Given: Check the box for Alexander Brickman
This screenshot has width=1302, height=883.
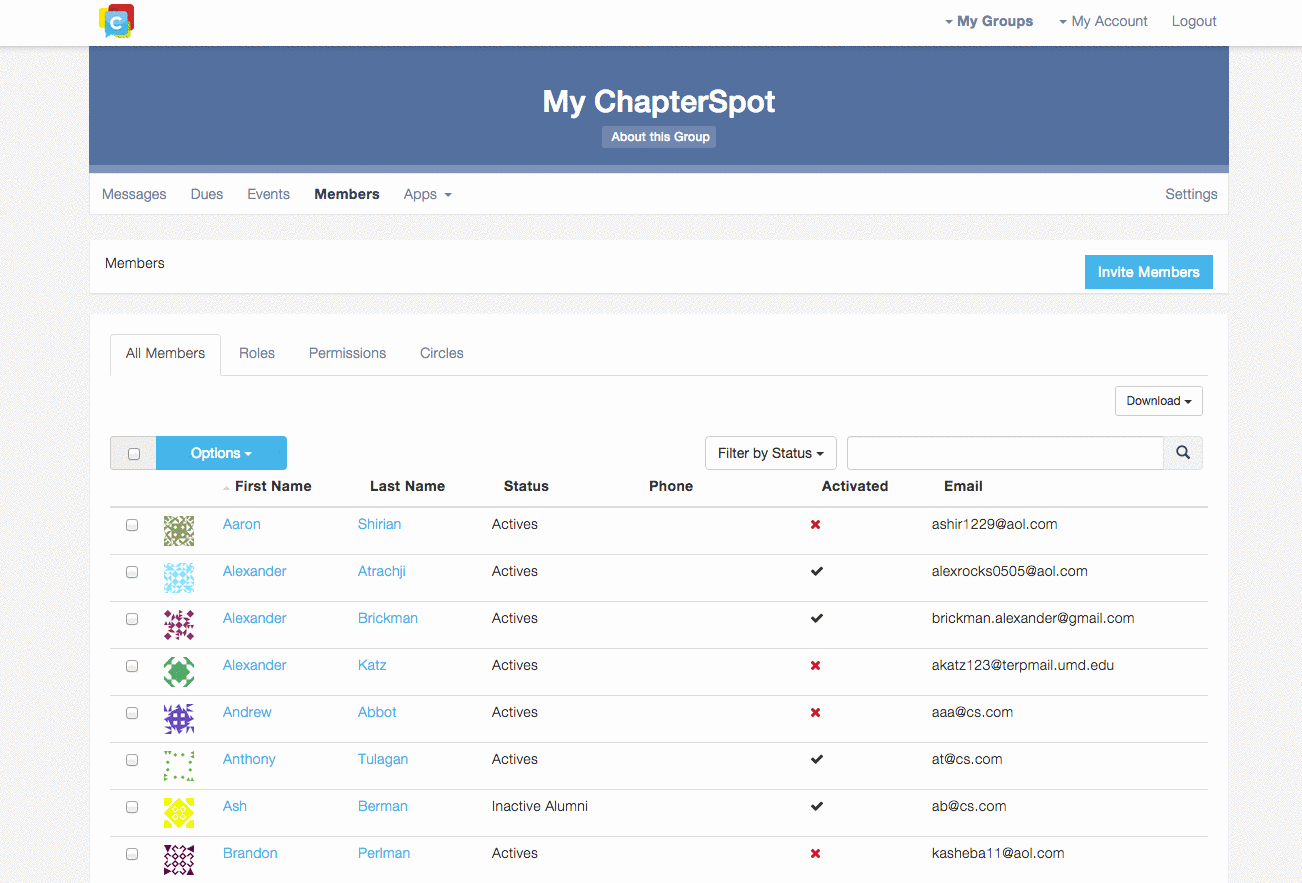Looking at the screenshot, I should (x=132, y=619).
